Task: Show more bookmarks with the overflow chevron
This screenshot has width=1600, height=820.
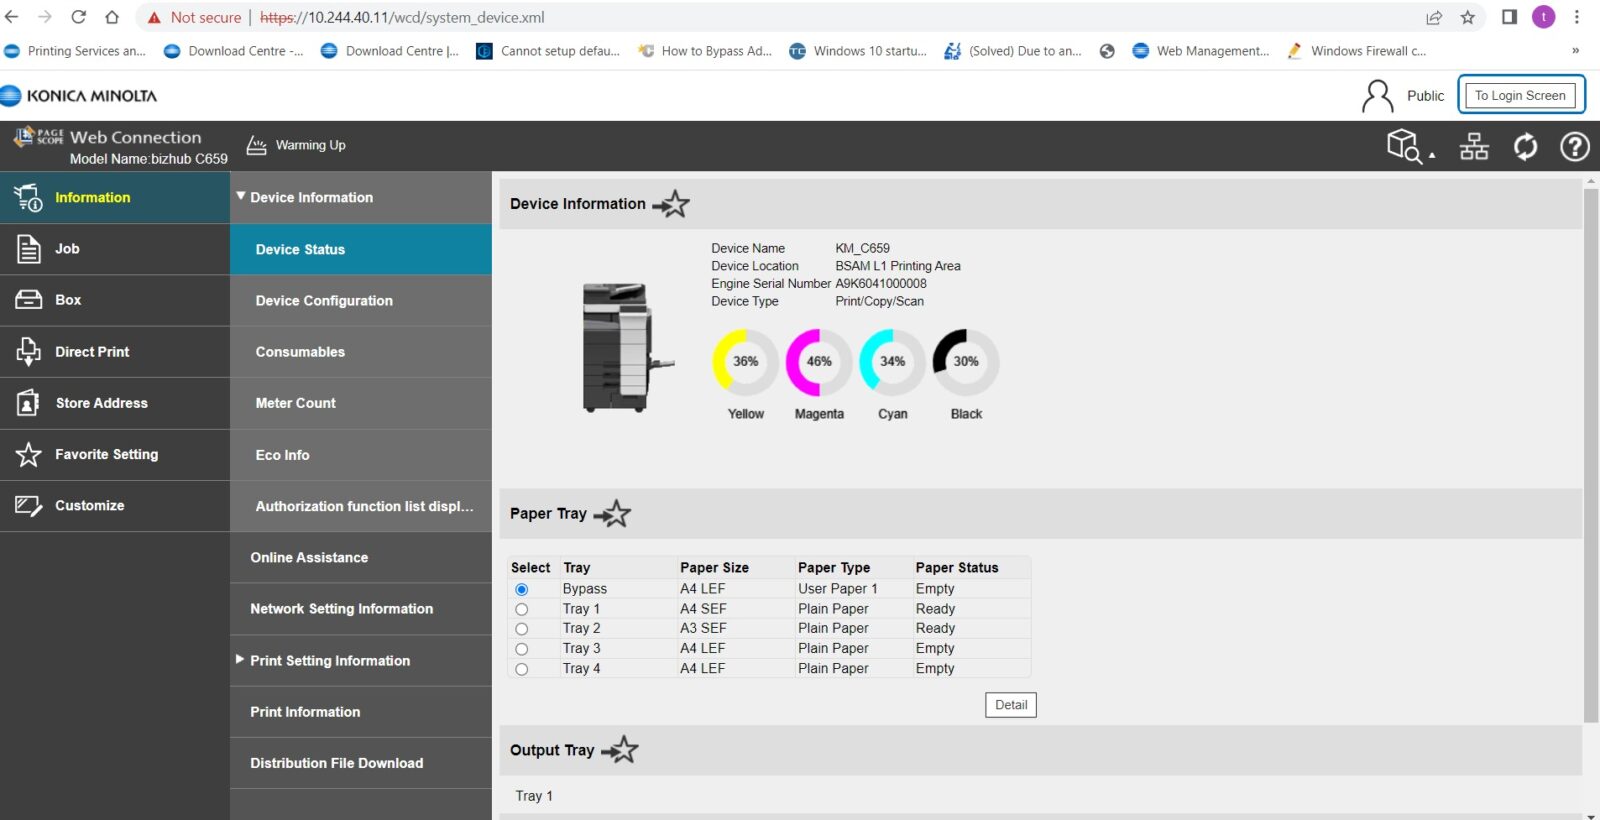Action: pyautogui.click(x=1575, y=51)
